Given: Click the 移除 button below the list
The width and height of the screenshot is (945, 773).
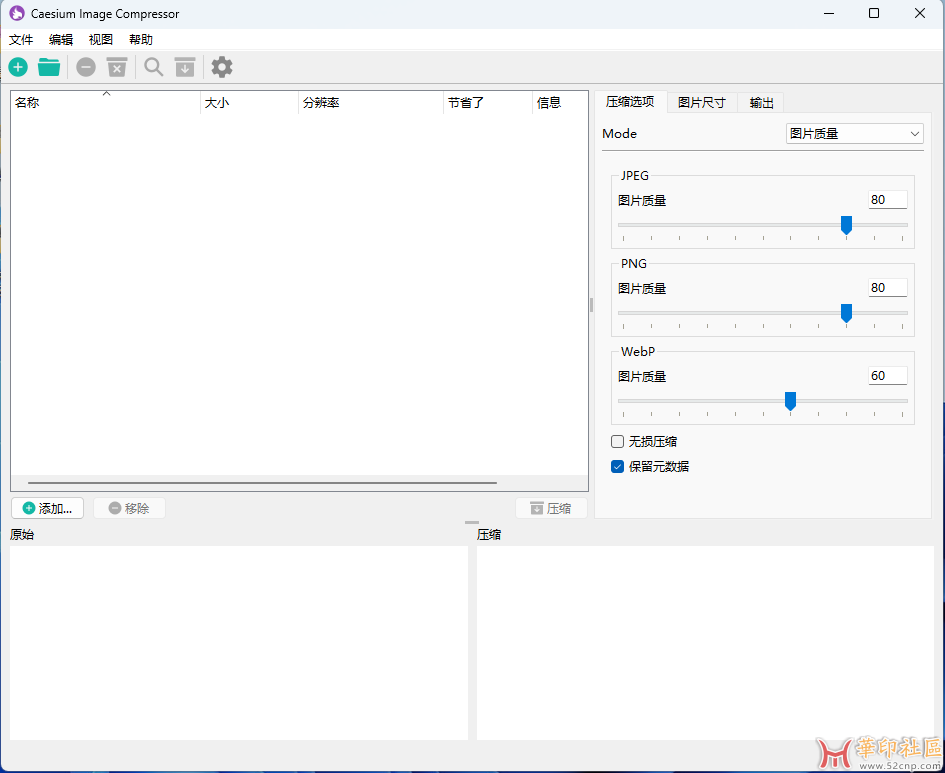Looking at the screenshot, I should 129,509.
